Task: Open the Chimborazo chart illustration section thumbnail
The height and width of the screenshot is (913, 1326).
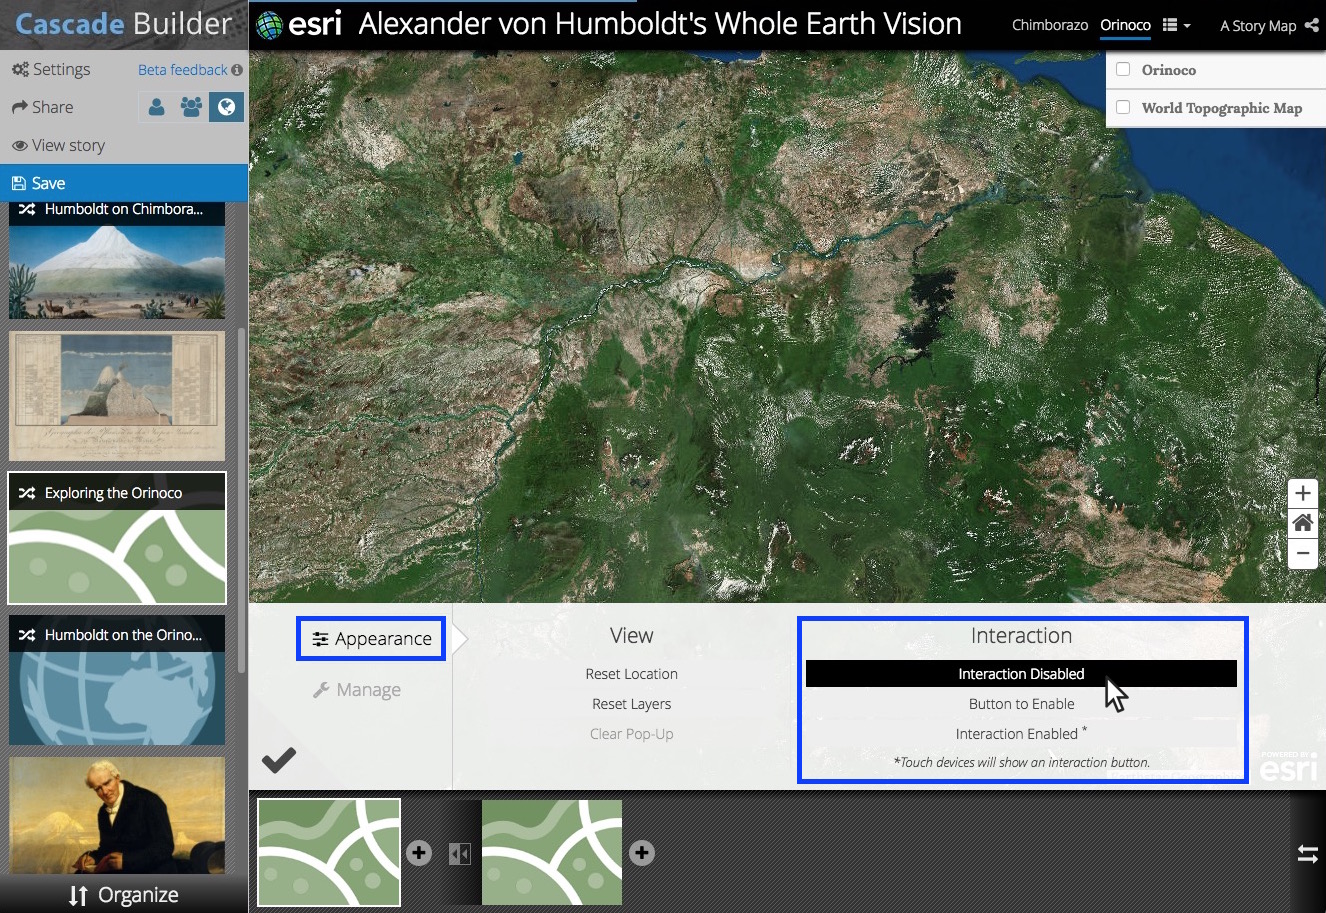Action: click(x=117, y=396)
